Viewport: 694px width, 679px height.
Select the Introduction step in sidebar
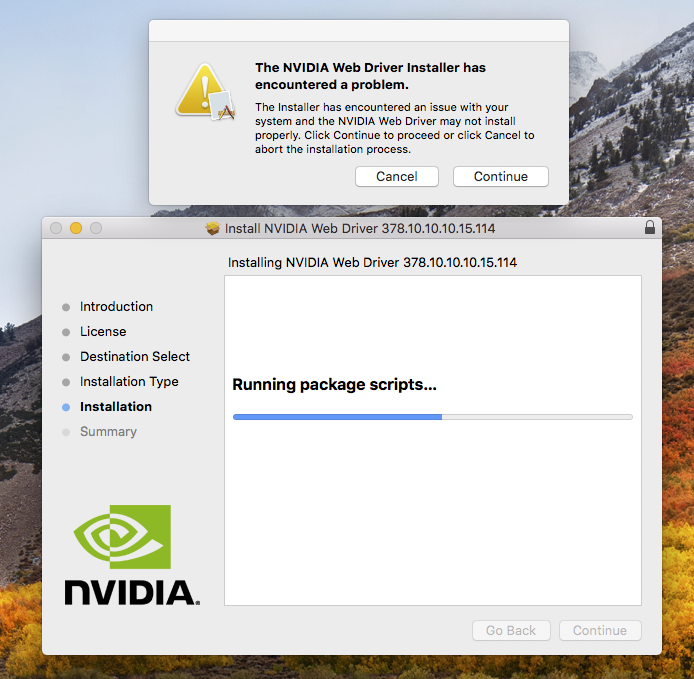tap(116, 306)
